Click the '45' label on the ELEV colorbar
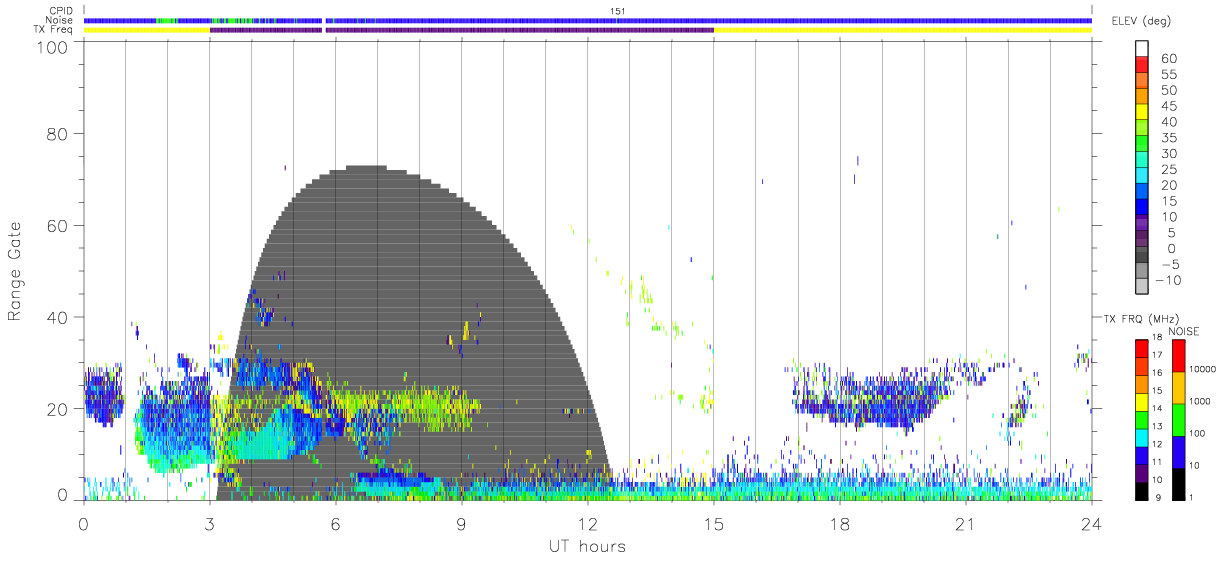1228x567 pixels. pyautogui.click(x=1167, y=106)
